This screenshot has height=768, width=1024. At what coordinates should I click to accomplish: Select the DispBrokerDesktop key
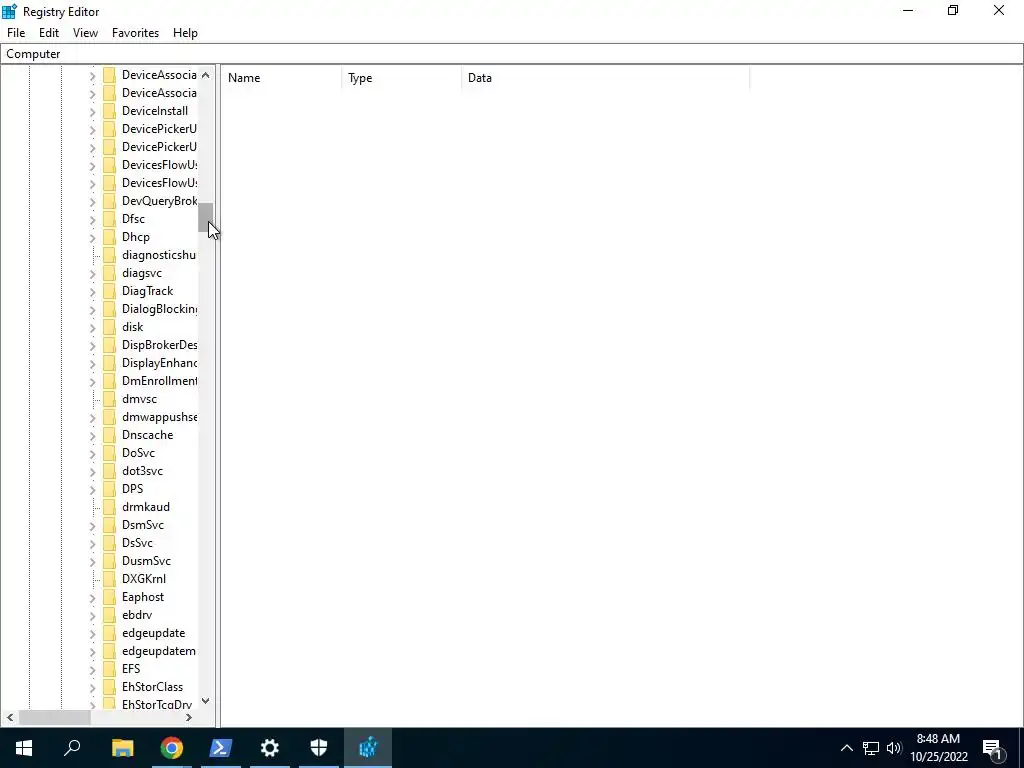point(159,345)
